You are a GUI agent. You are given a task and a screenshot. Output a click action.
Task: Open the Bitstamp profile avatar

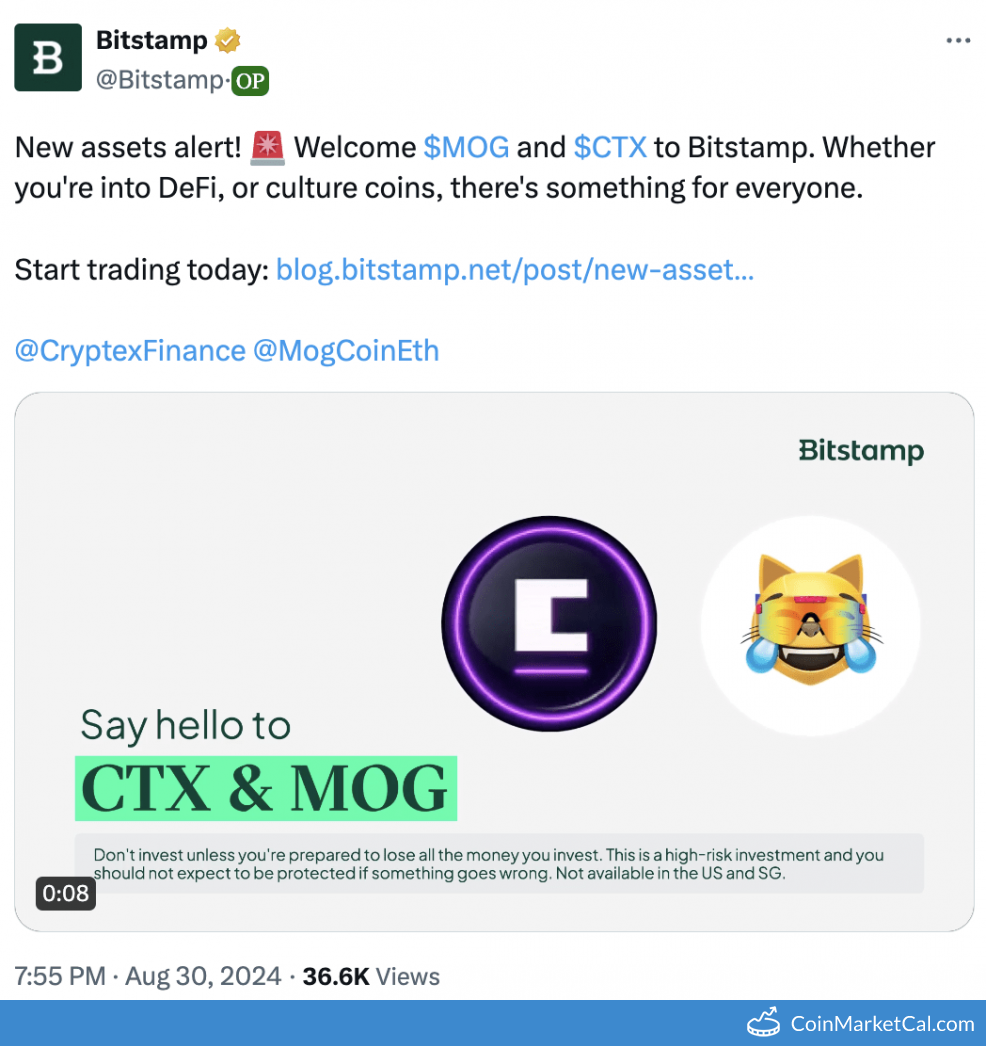click(48, 57)
